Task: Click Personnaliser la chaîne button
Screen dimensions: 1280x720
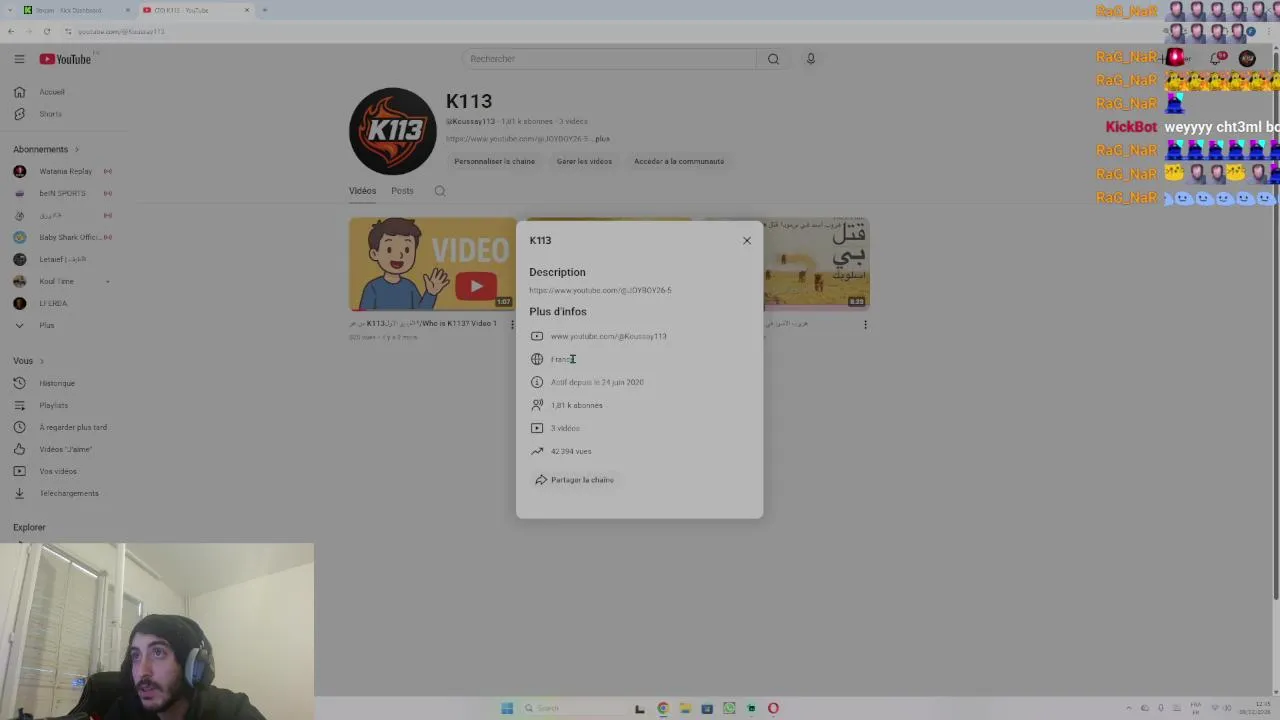Action: (494, 161)
